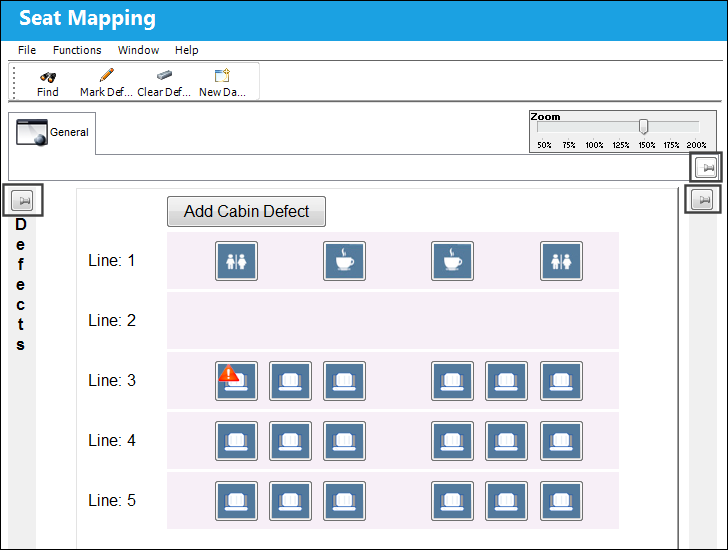Select the first seat in Line 5
The image size is (728, 550).
tap(236, 501)
